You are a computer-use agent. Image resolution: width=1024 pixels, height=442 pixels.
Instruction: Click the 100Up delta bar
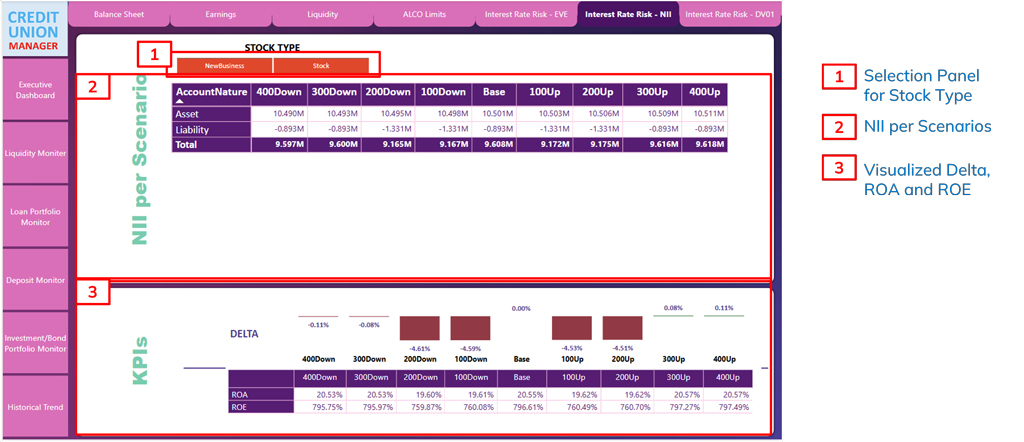click(572, 328)
